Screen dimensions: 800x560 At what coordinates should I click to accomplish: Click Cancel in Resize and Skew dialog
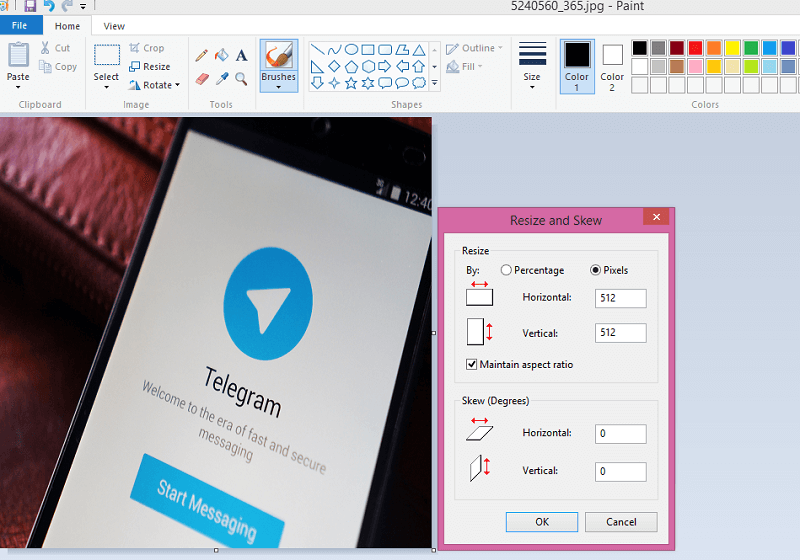[x=621, y=522]
